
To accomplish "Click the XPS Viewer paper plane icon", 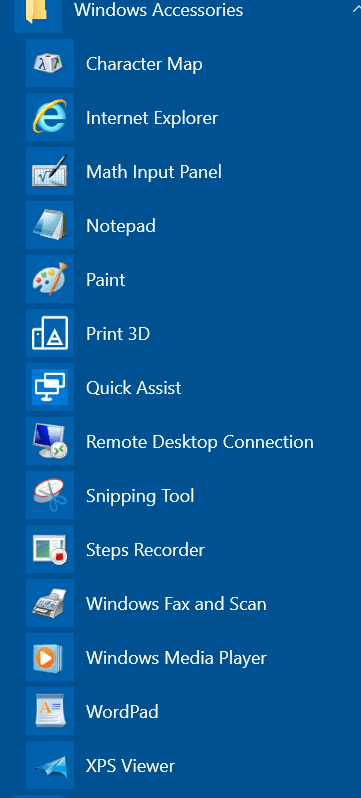I will pos(50,765).
